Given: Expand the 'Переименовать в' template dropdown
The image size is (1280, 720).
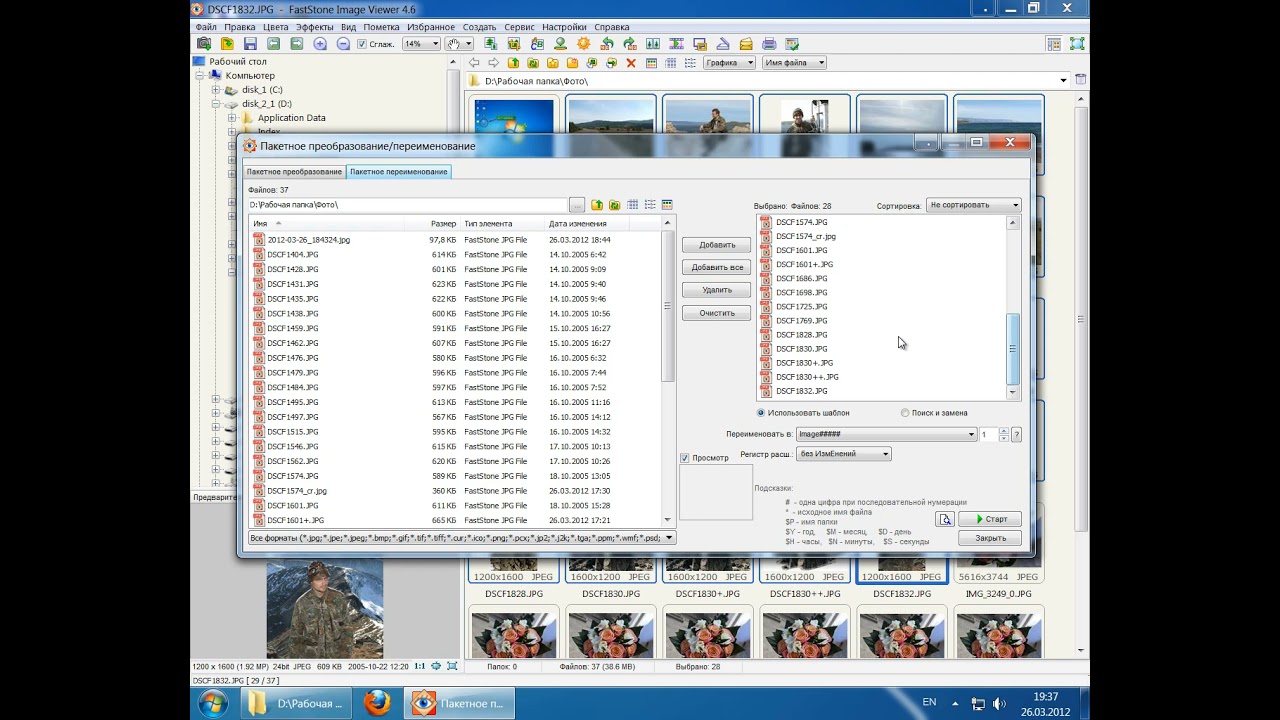Looking at the screenshot, I should click(970, 434).
